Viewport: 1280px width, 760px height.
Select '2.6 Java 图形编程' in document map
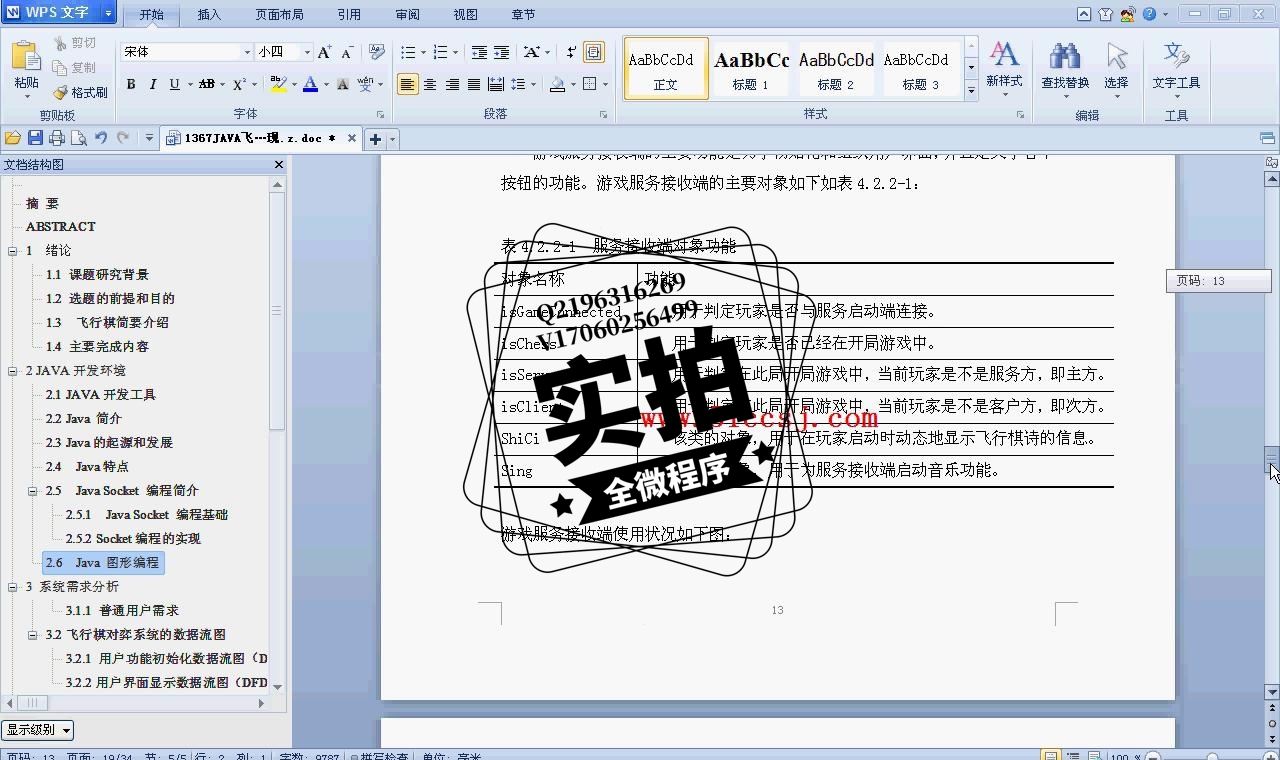(103, 563)
